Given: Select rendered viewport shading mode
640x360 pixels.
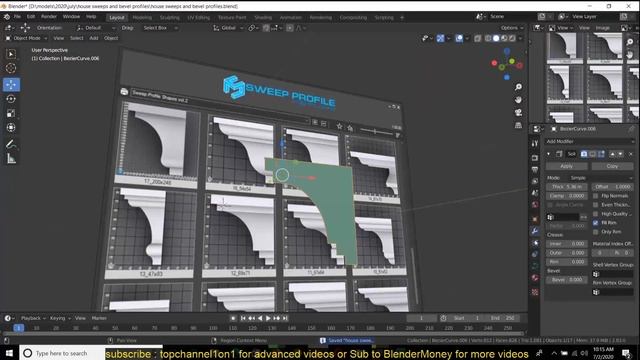Looking at the screenshot, I should point(512,38).
